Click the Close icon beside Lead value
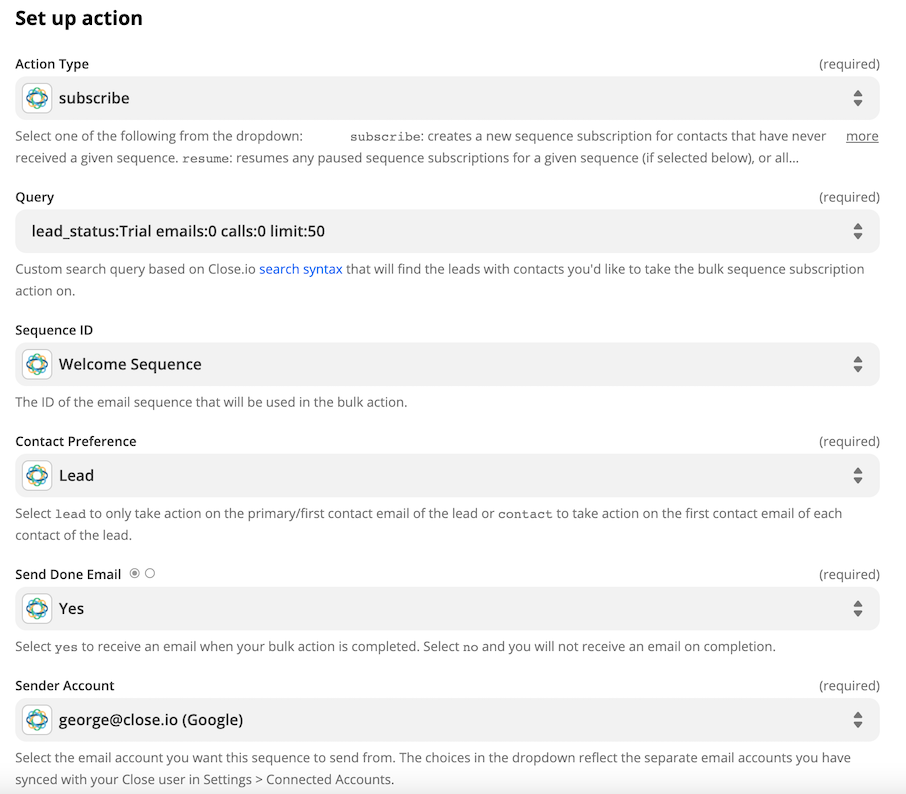The image size is (906, 794). pos(37,476)
